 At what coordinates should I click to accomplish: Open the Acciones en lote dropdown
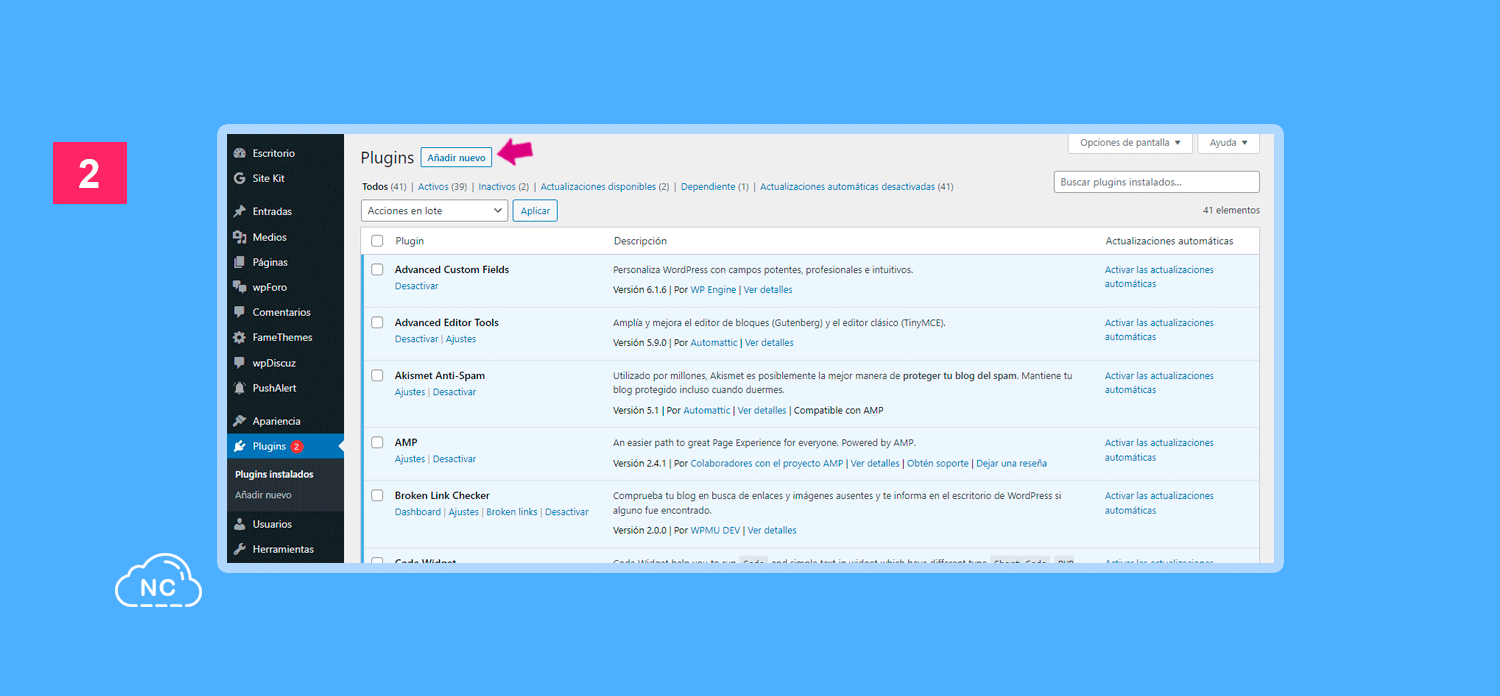(x=434, y=211)
